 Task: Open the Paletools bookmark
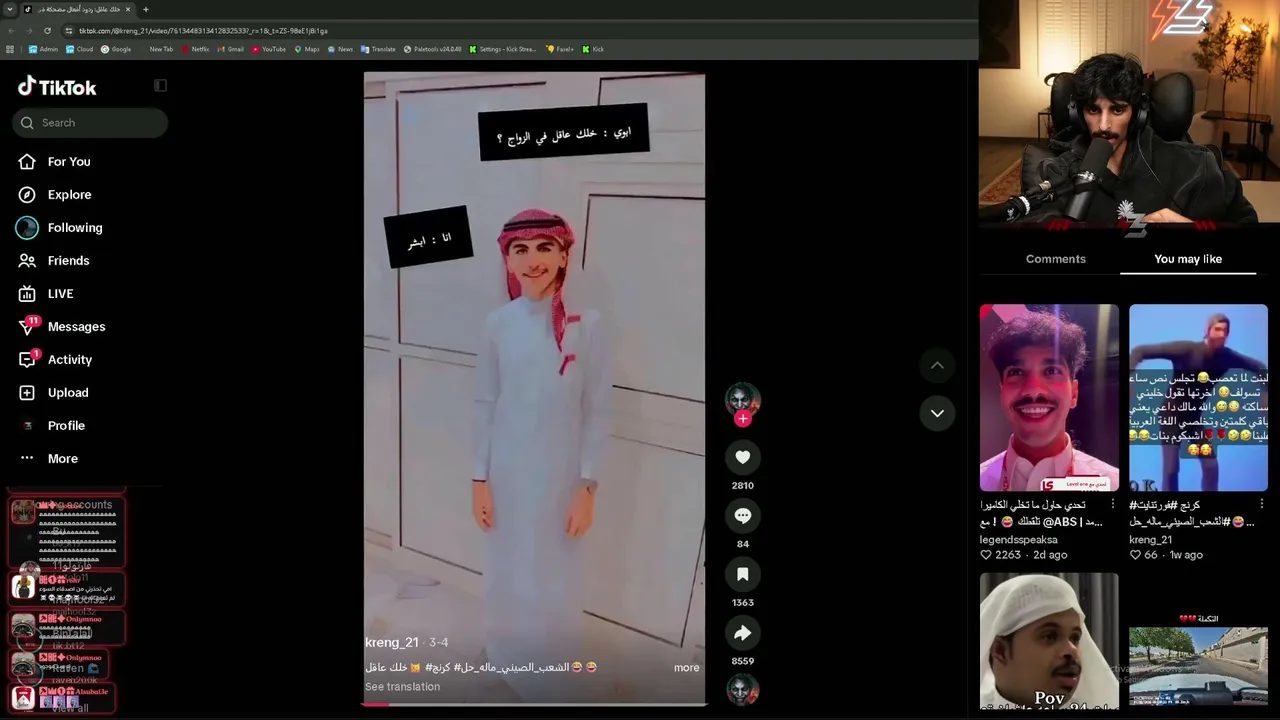coord(432,49)
